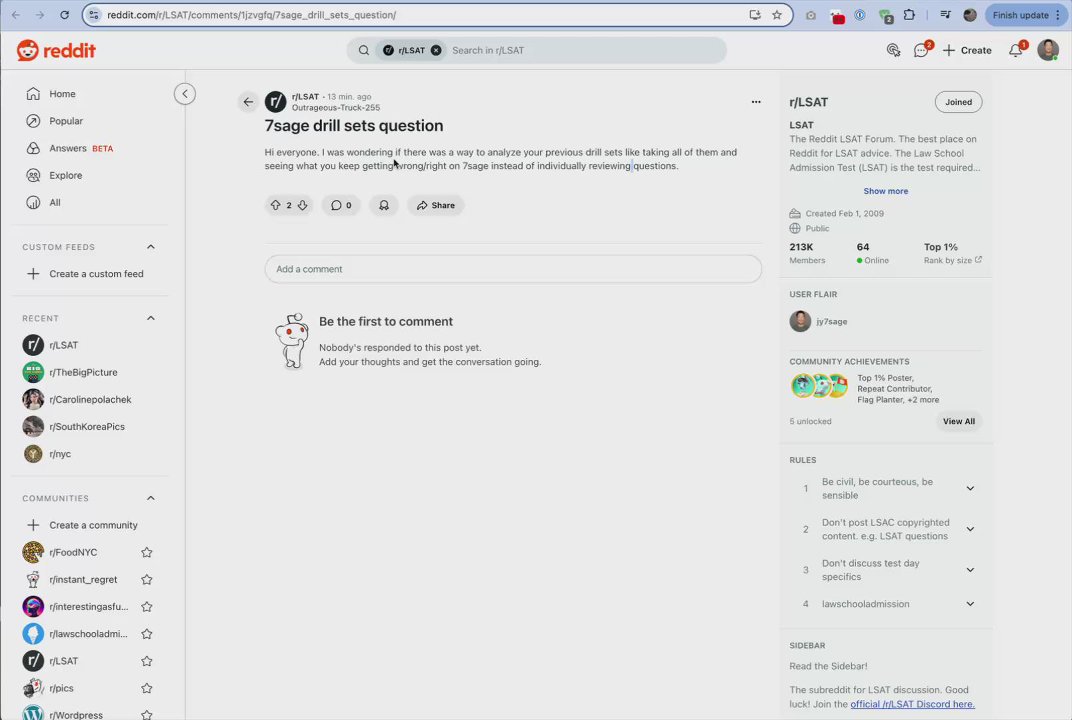Open the advertise icon in header

(x=893, y=51)
